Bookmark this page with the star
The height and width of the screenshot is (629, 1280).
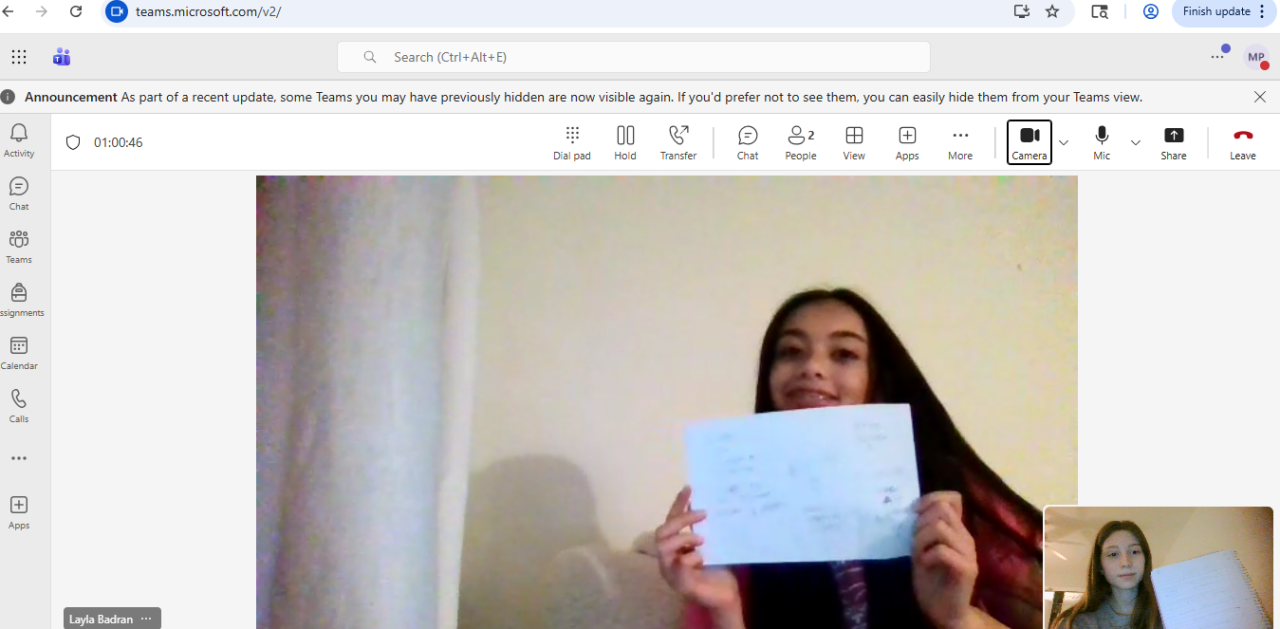(x=1052, y=11)
